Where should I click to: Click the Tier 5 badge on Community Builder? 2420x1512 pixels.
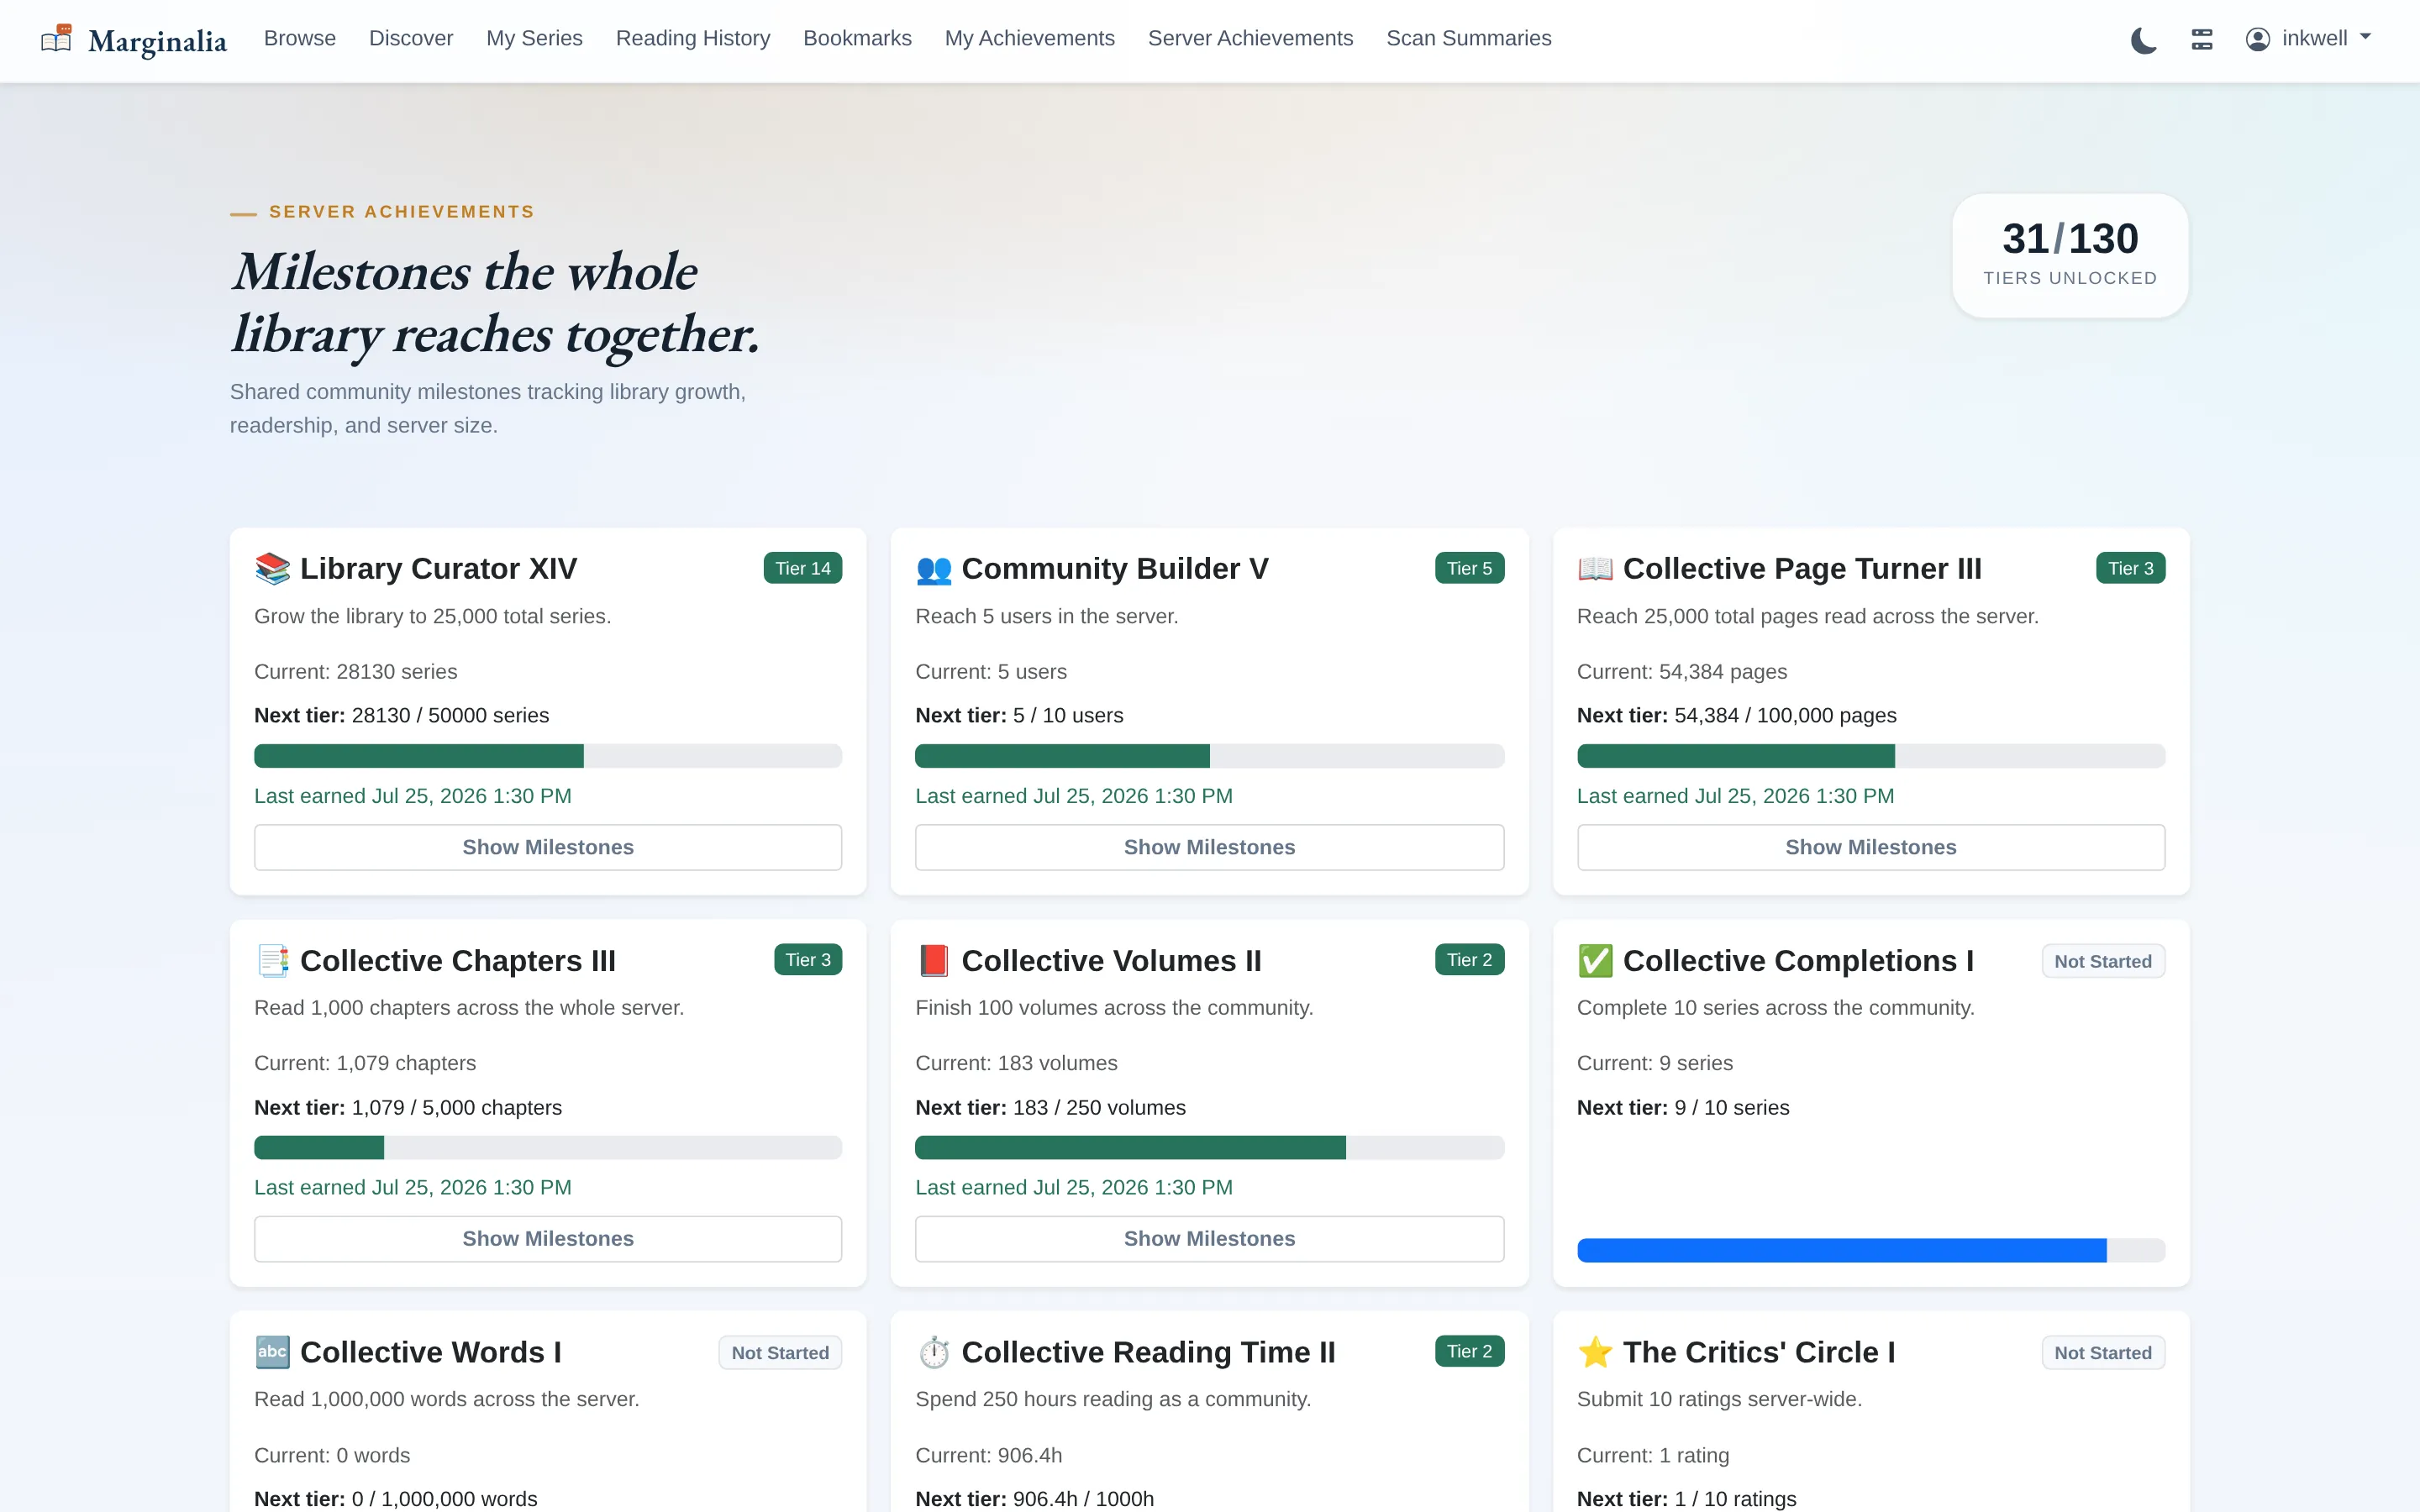[1469, 568]
